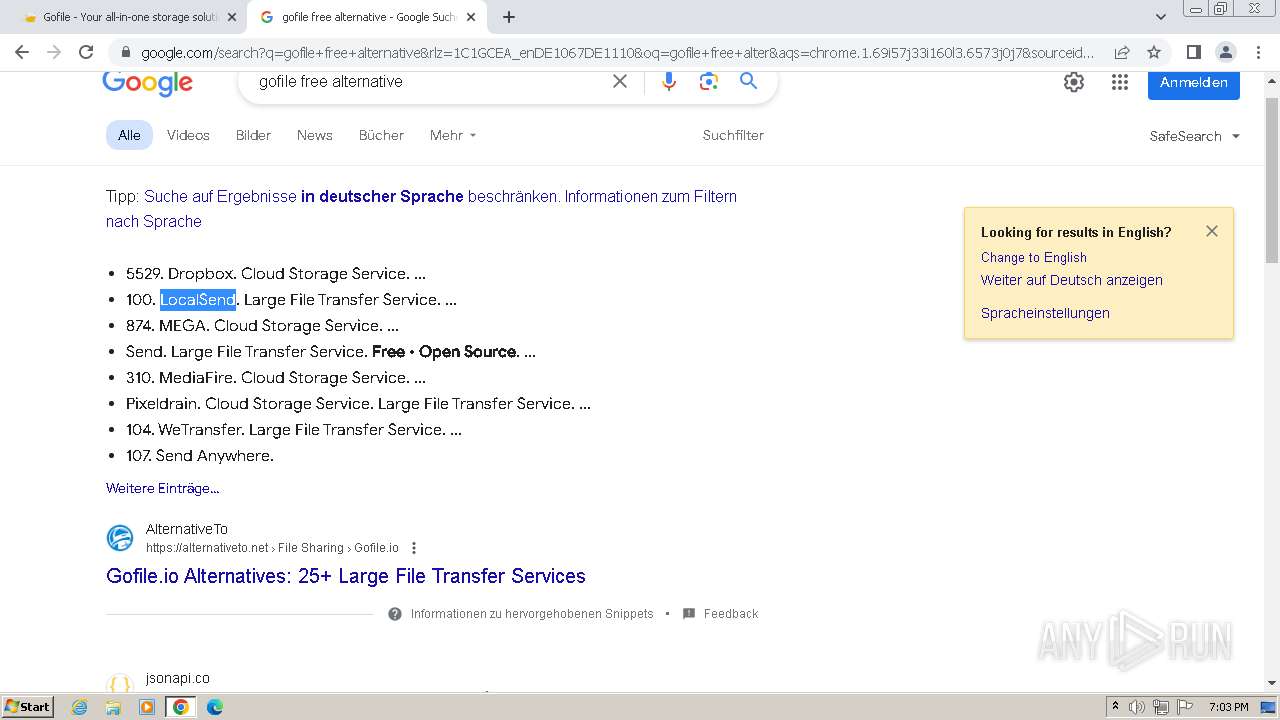Viewport: 1280px width, 720px height.
Task: Open File Explorer in taskbar
Action: point(113,707)
